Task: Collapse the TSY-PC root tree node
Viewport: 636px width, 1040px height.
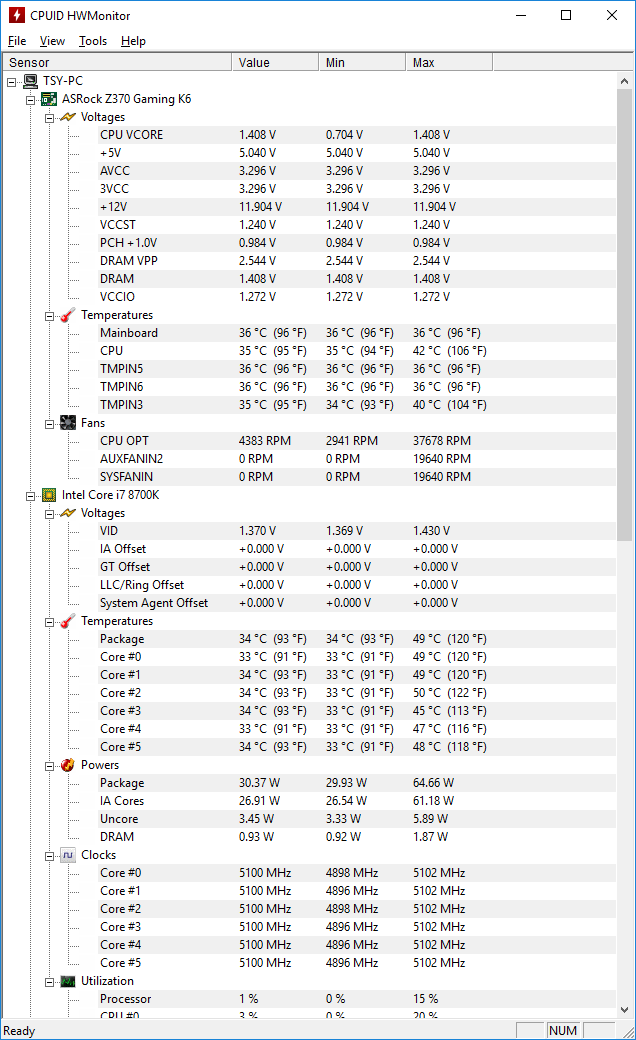Action: [x=12, y=81]
